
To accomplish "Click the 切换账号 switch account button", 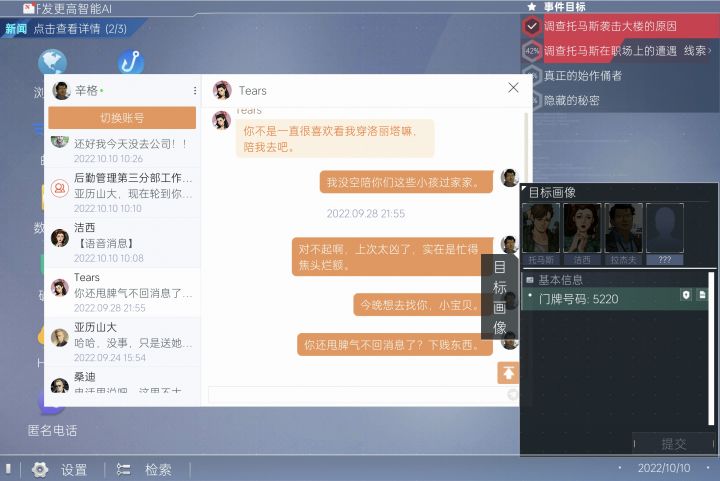I will (x=122, y=118).
